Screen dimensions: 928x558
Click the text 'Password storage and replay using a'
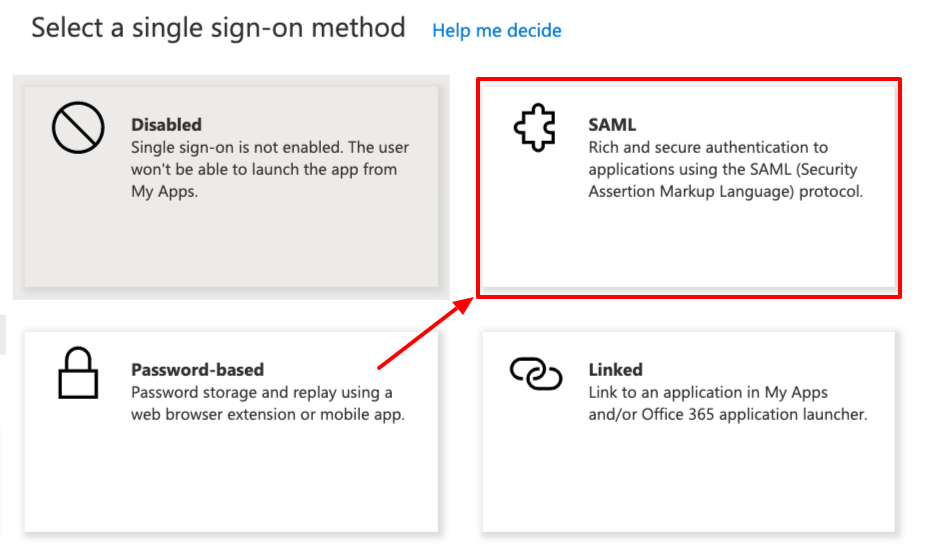coord(262,392)
